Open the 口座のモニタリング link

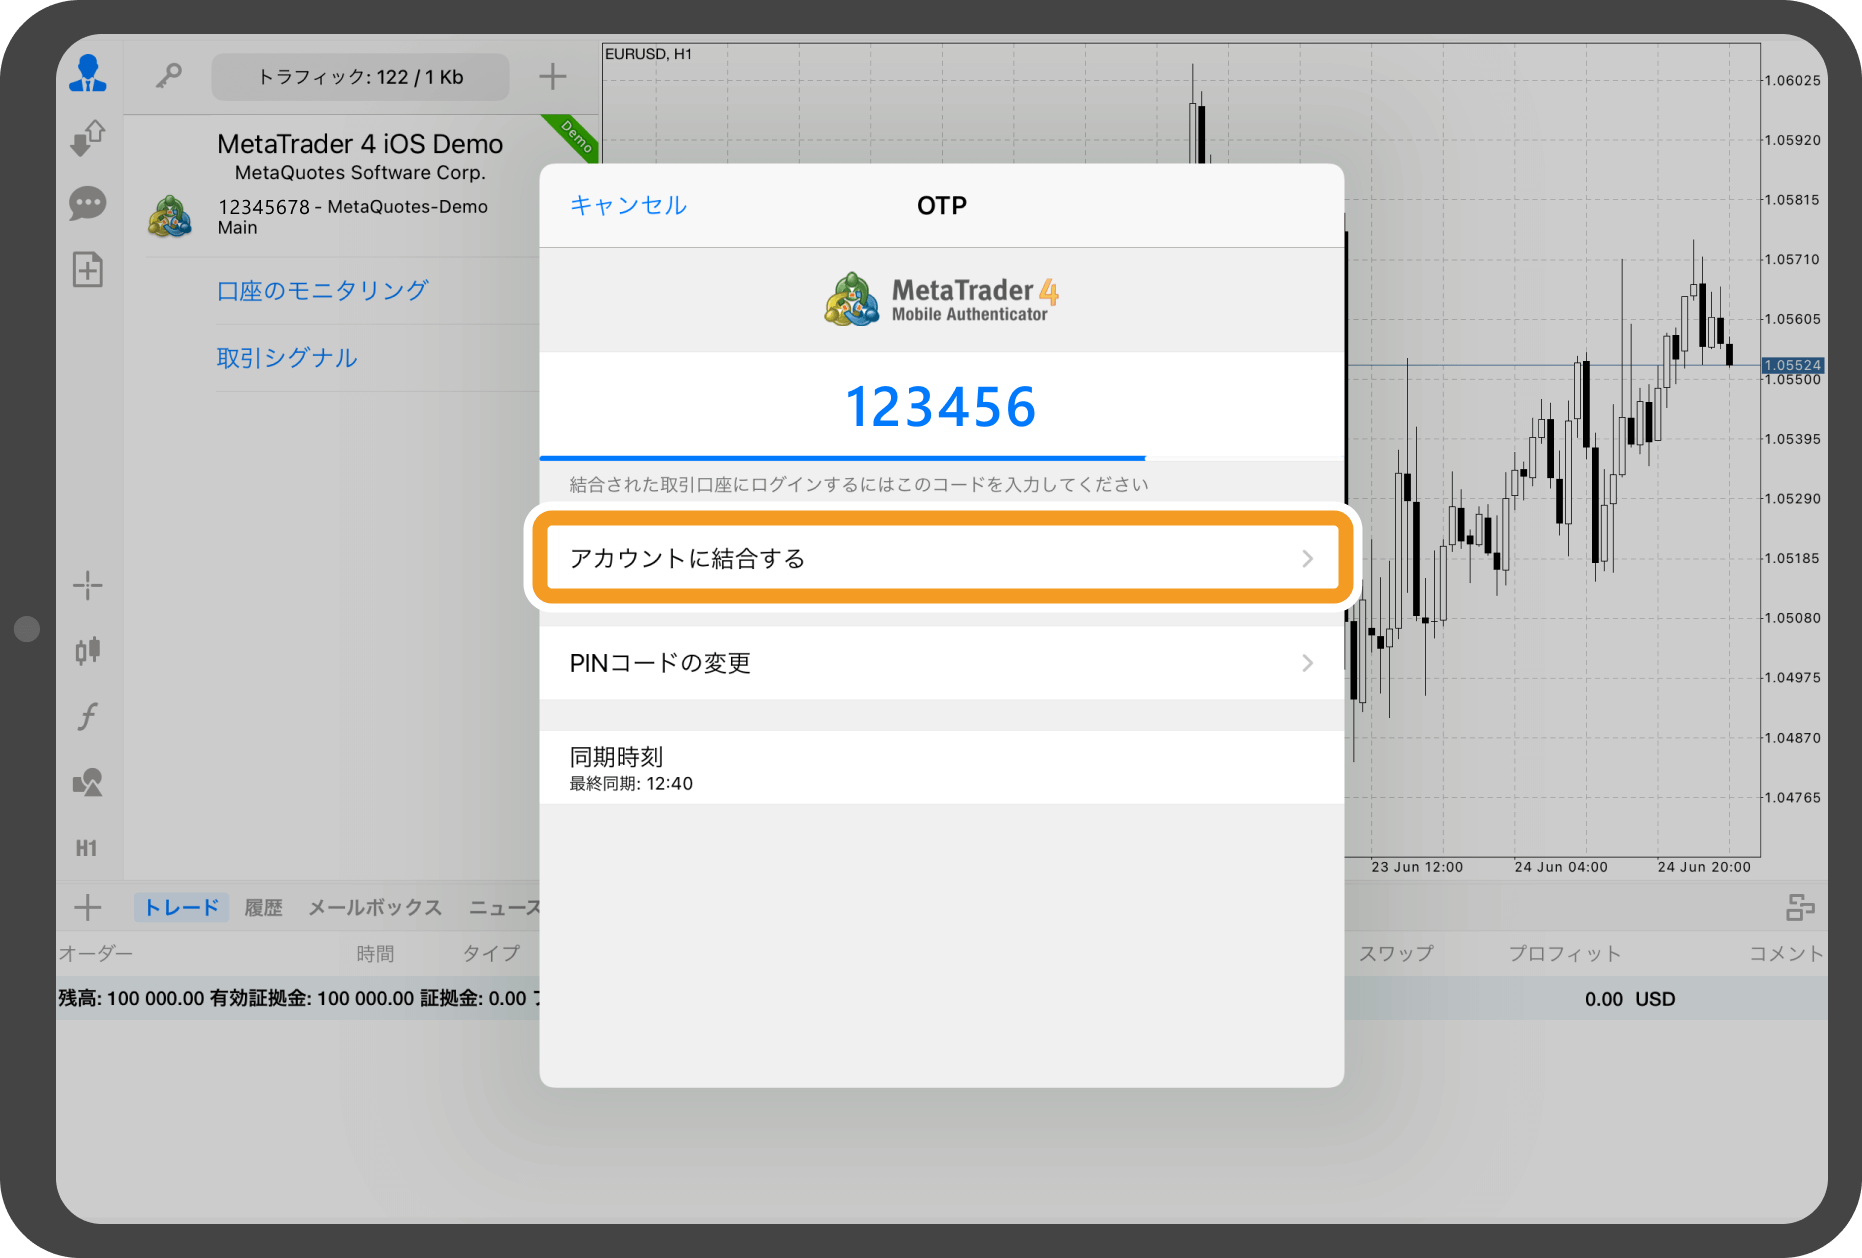click(x=322, y=291)
